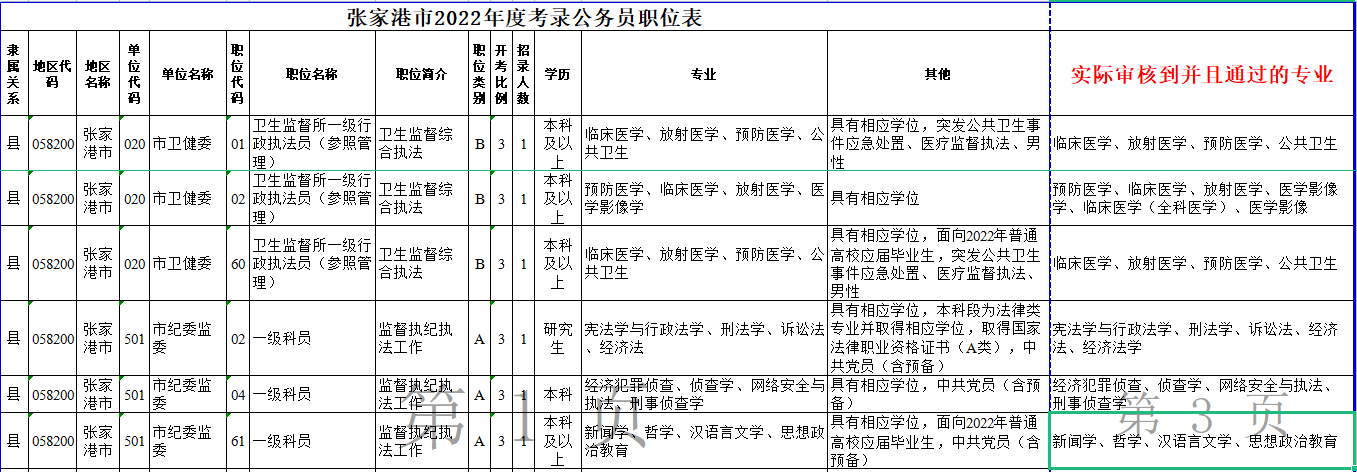Select the 其他 column header cell
Viewport: 1357px width, 472px height.
point(937,74)
